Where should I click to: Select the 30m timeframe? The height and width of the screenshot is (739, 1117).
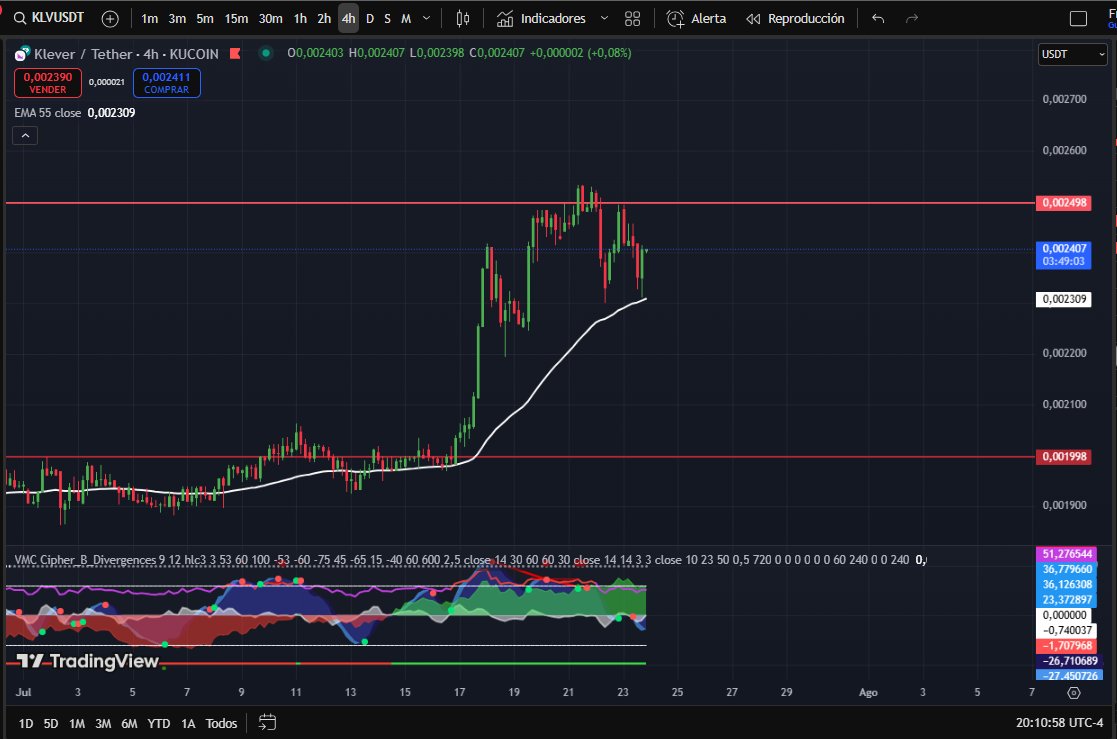[270, 19]
